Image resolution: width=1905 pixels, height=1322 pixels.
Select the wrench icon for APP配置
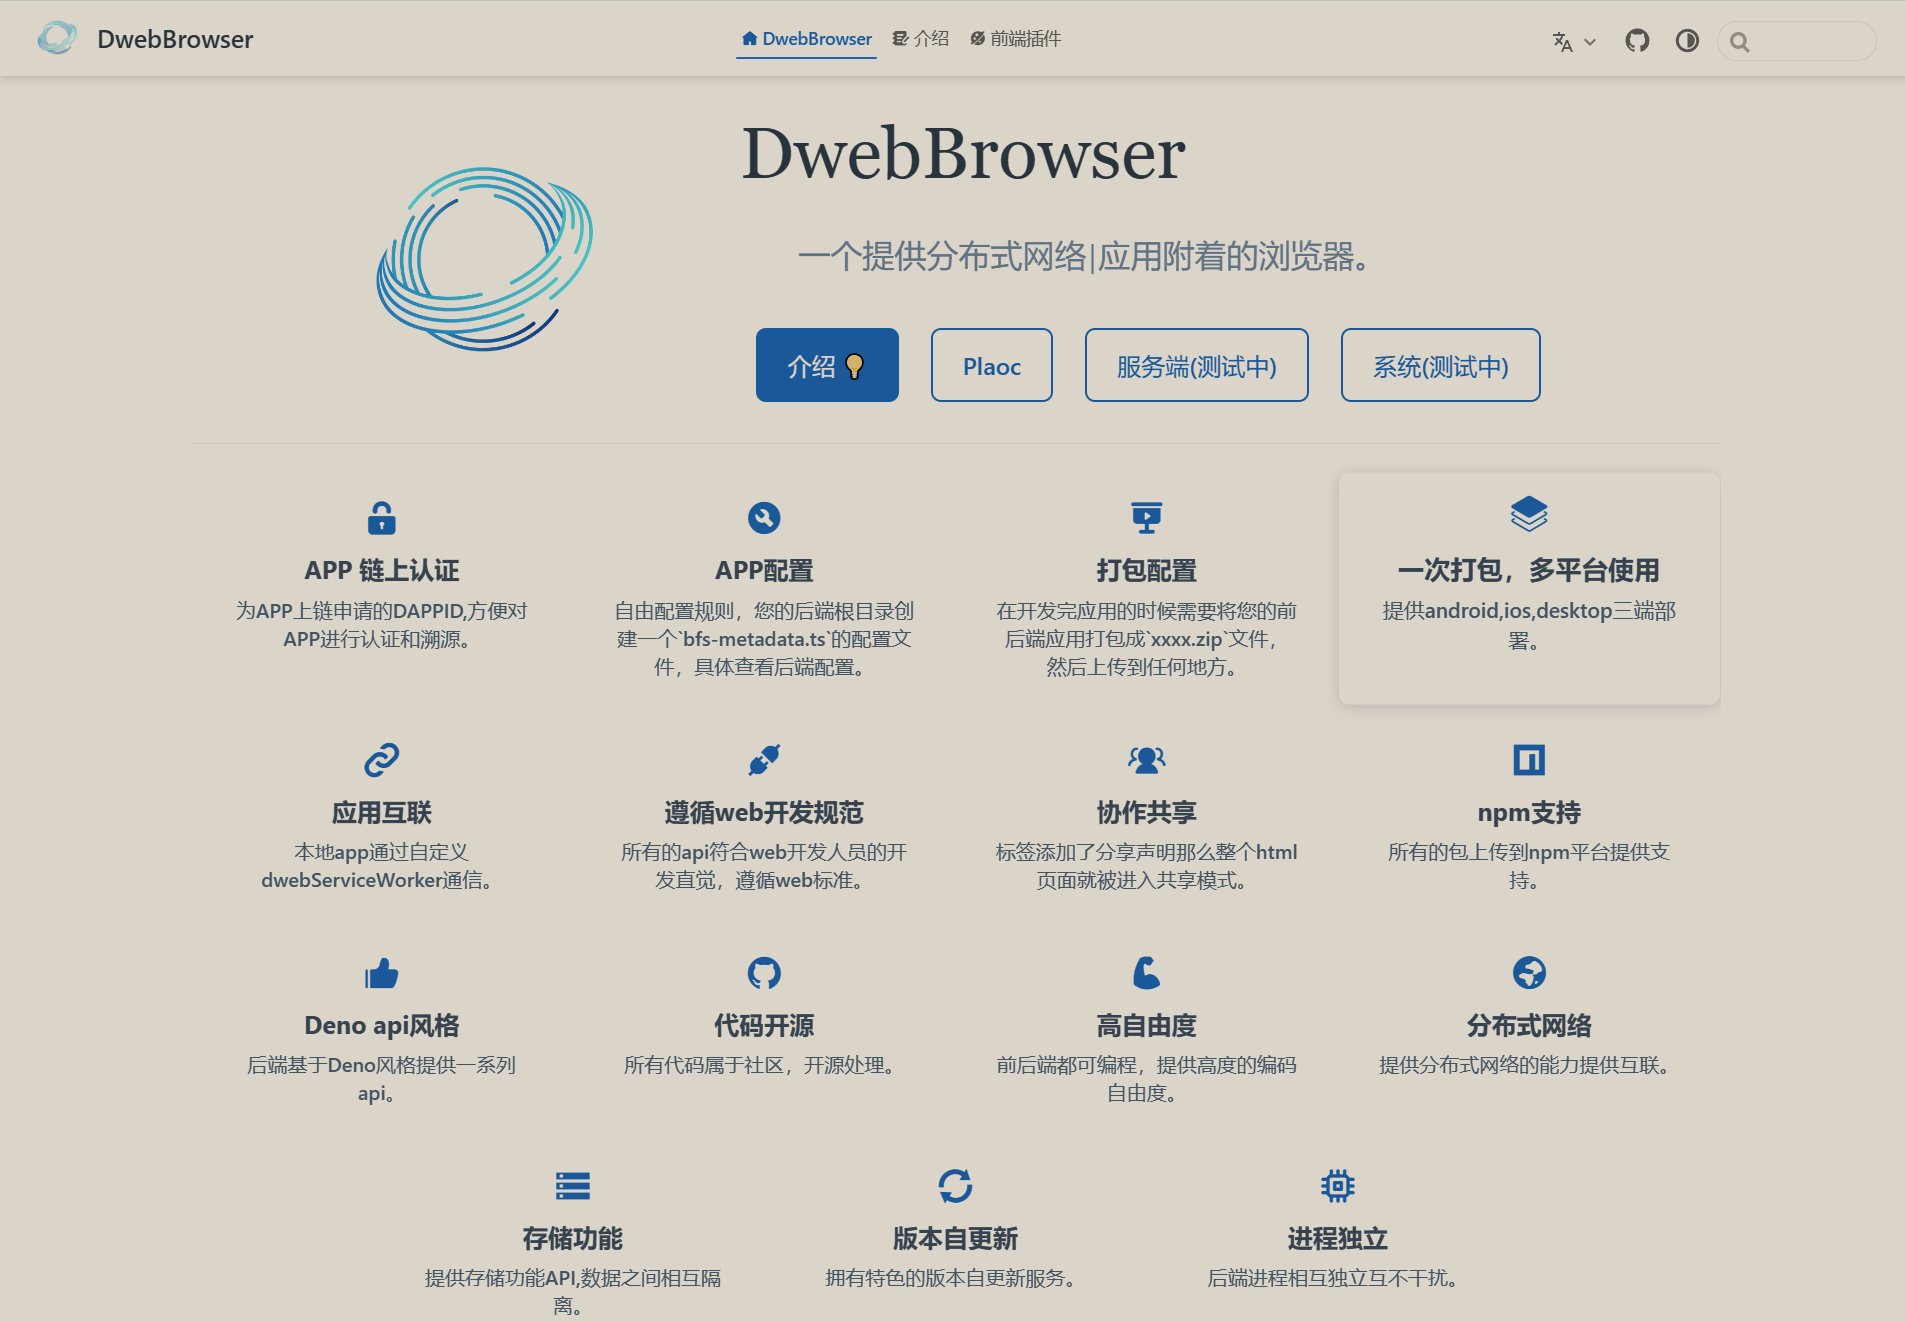(x=763, y=517)
